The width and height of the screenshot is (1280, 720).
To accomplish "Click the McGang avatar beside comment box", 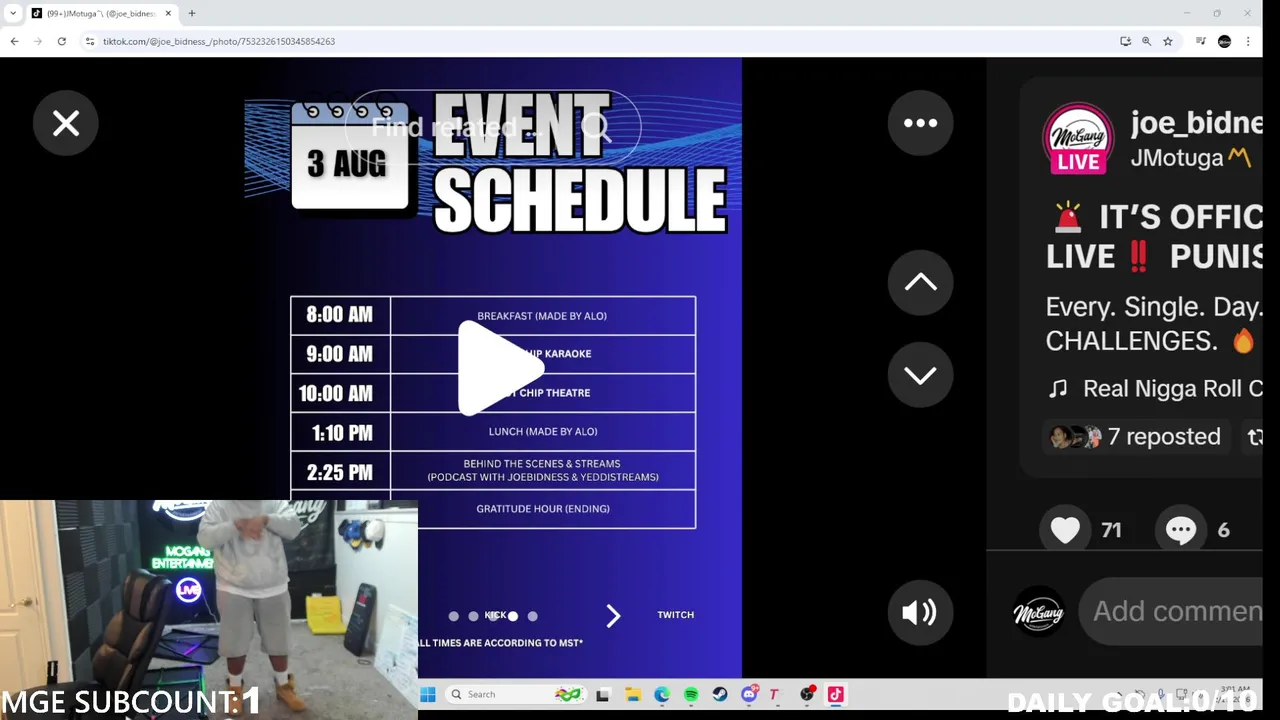I will tap(1038, 612).
